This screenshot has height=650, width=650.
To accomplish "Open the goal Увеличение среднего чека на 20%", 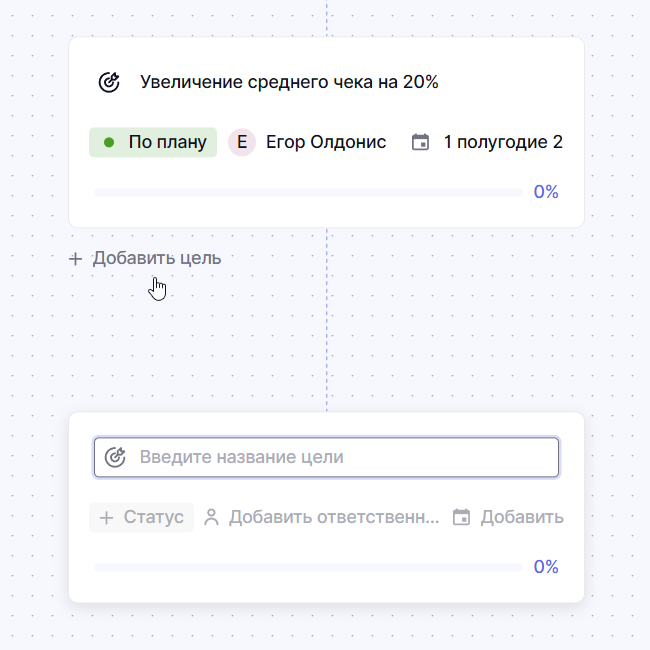I will [289, 82].
